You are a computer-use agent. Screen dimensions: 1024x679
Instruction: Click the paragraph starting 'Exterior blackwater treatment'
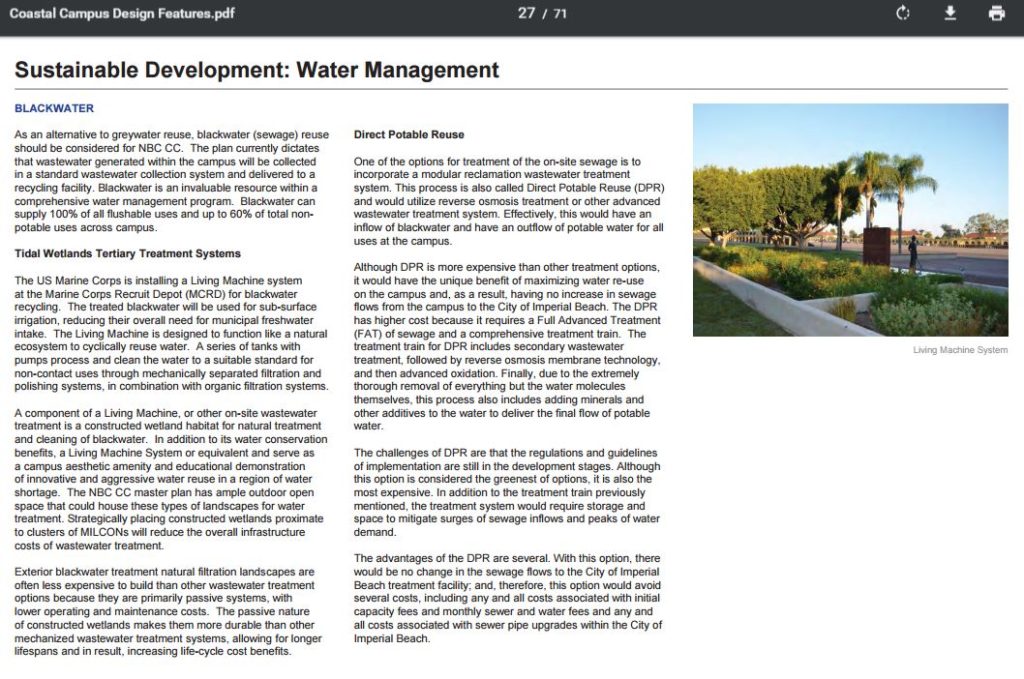coord(171,611)
